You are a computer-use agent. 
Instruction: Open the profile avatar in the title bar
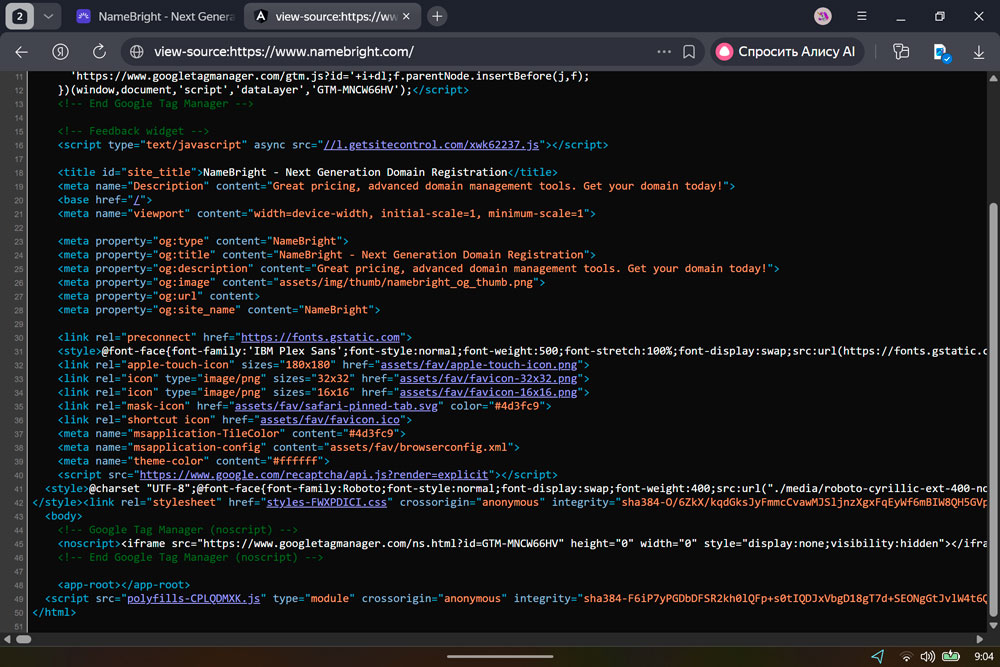click(x=823, y=17)
